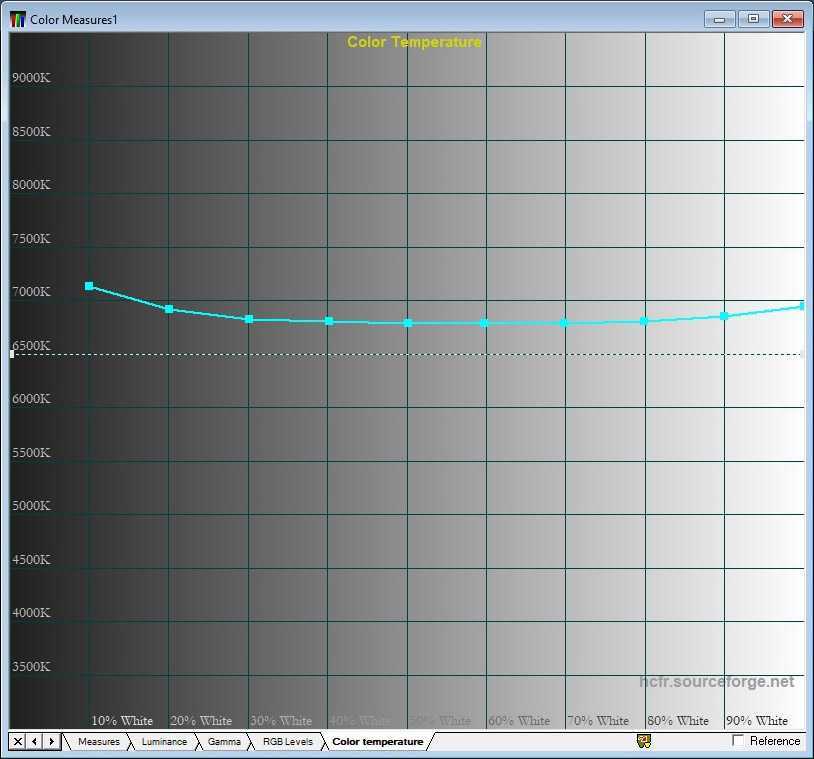Click the yellow icon in the bottom bar
Screen dimensions: 814x759
[x=644, y=741]
